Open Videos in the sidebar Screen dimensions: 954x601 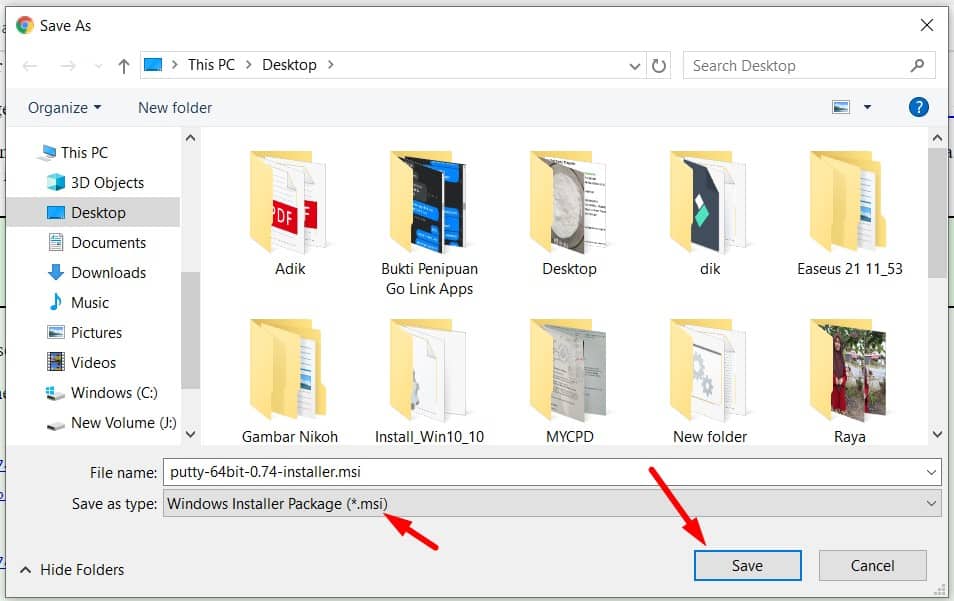pyautogui.click(x=93, y=363)
